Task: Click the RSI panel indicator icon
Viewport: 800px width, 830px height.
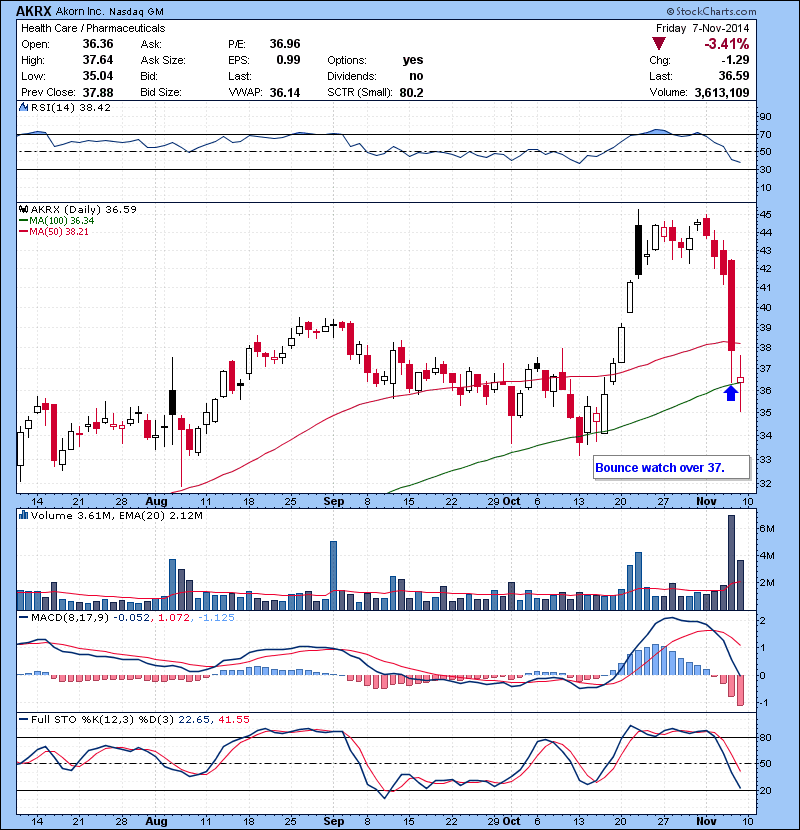Action: [23, 107]
